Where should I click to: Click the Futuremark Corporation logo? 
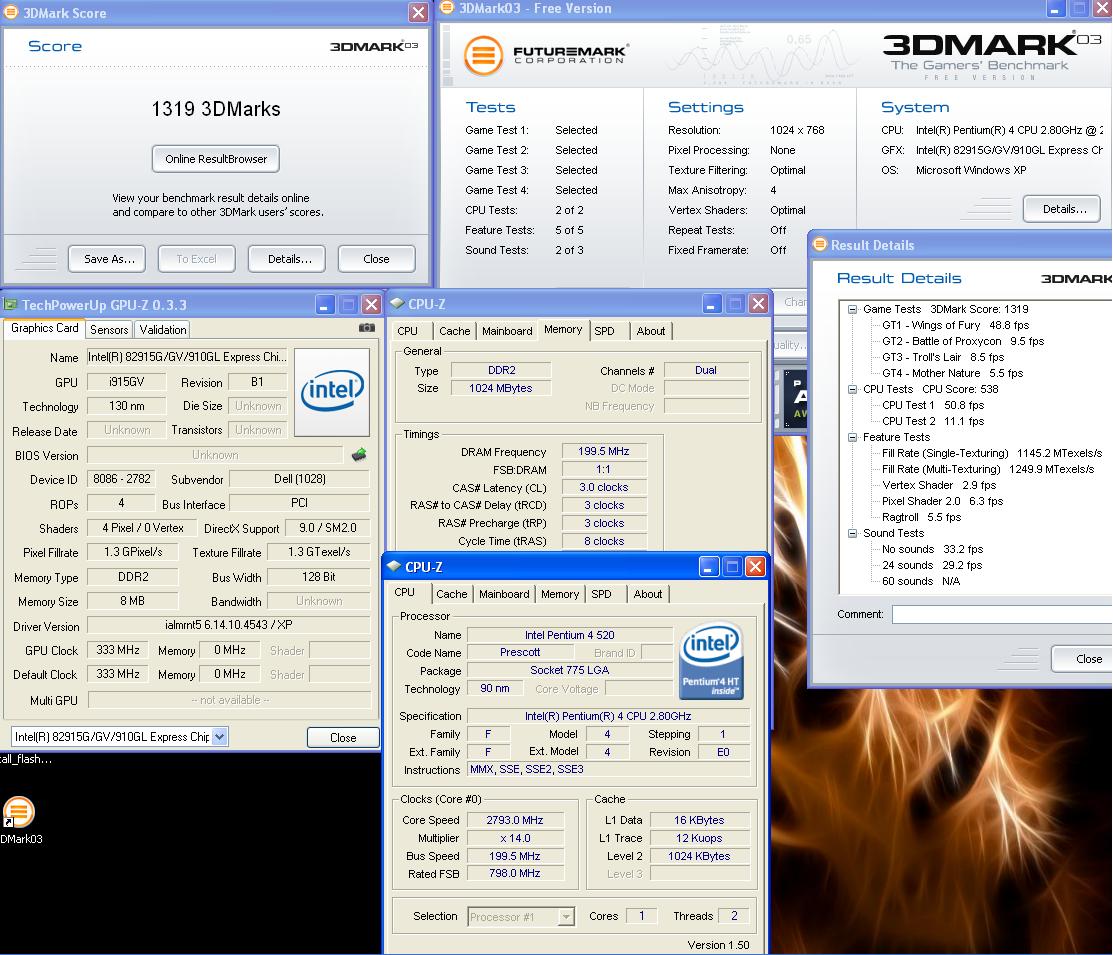545,55
